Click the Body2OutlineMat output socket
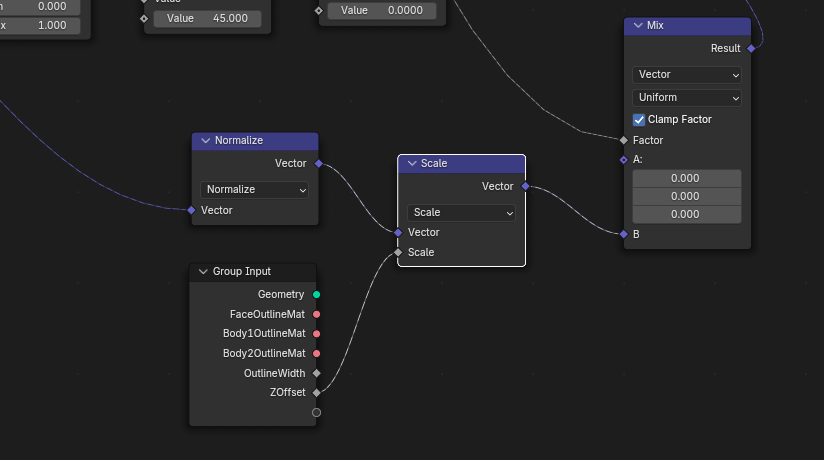Viewport: 824px width, 460px height. point(317,353)
